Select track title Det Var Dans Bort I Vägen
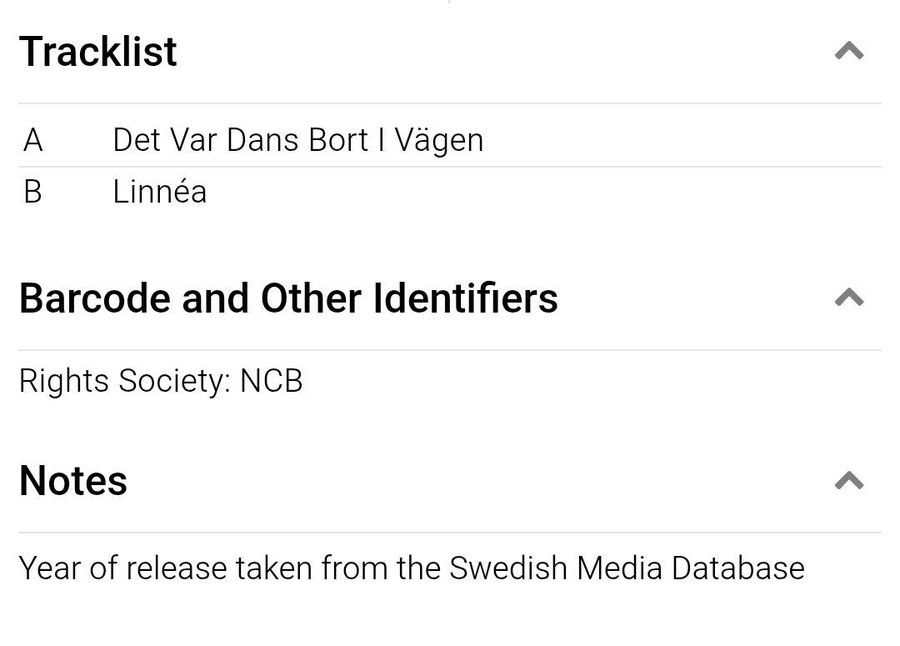 click(298, 140)
